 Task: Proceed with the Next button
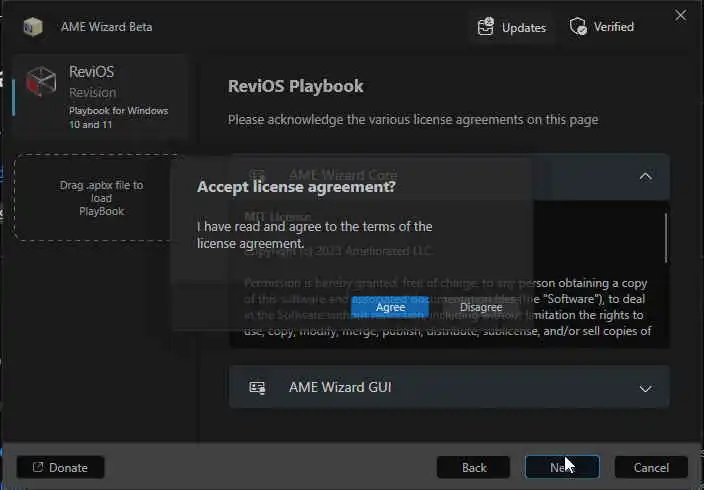(x=562, y=468)
